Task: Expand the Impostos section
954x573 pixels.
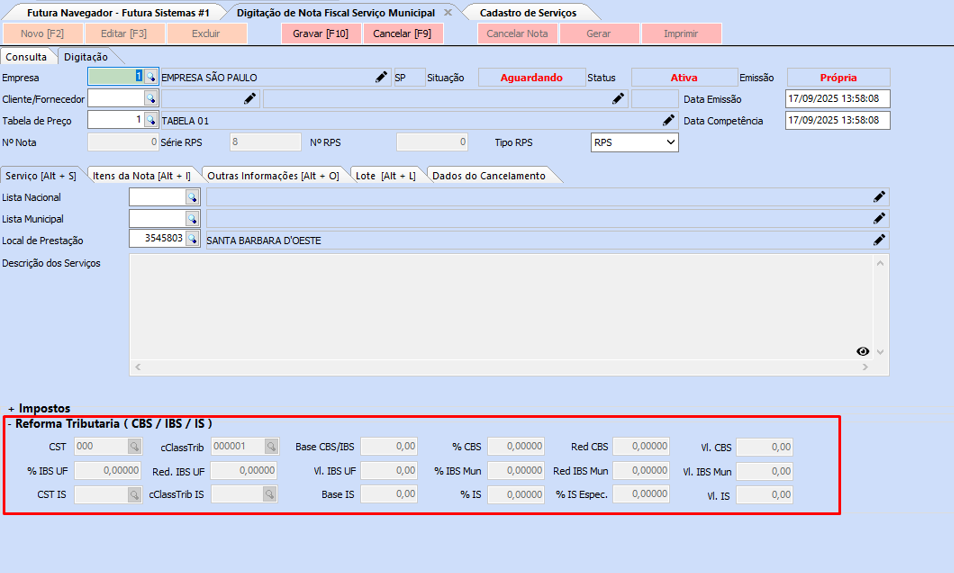Action: tap(12, 409)
